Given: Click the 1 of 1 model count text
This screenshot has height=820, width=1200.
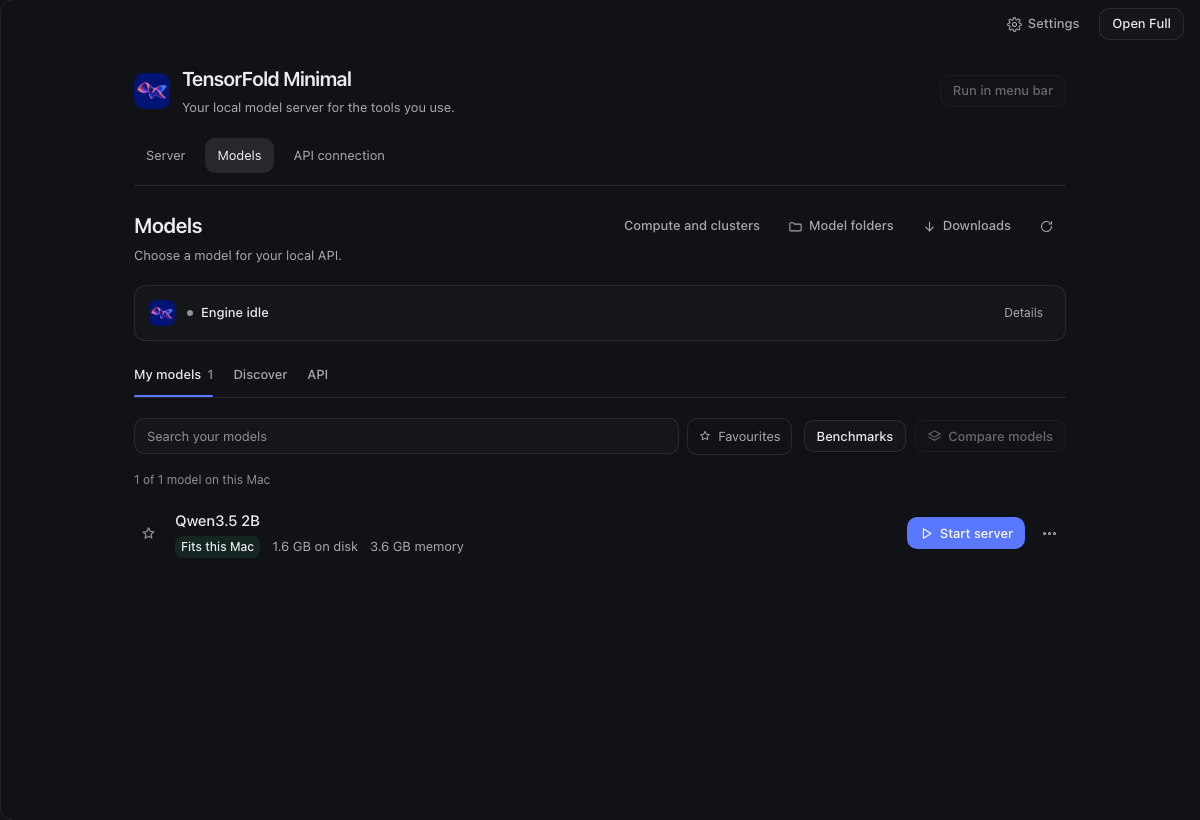Looking at the screenshot, I should tap(202, 480).
